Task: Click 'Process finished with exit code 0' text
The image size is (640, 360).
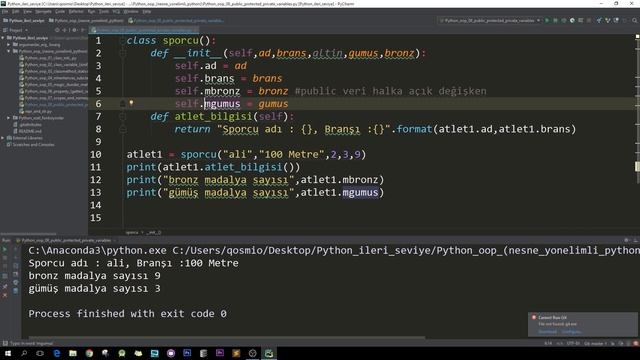Action: pyautogui.click(x=127, y=313)
